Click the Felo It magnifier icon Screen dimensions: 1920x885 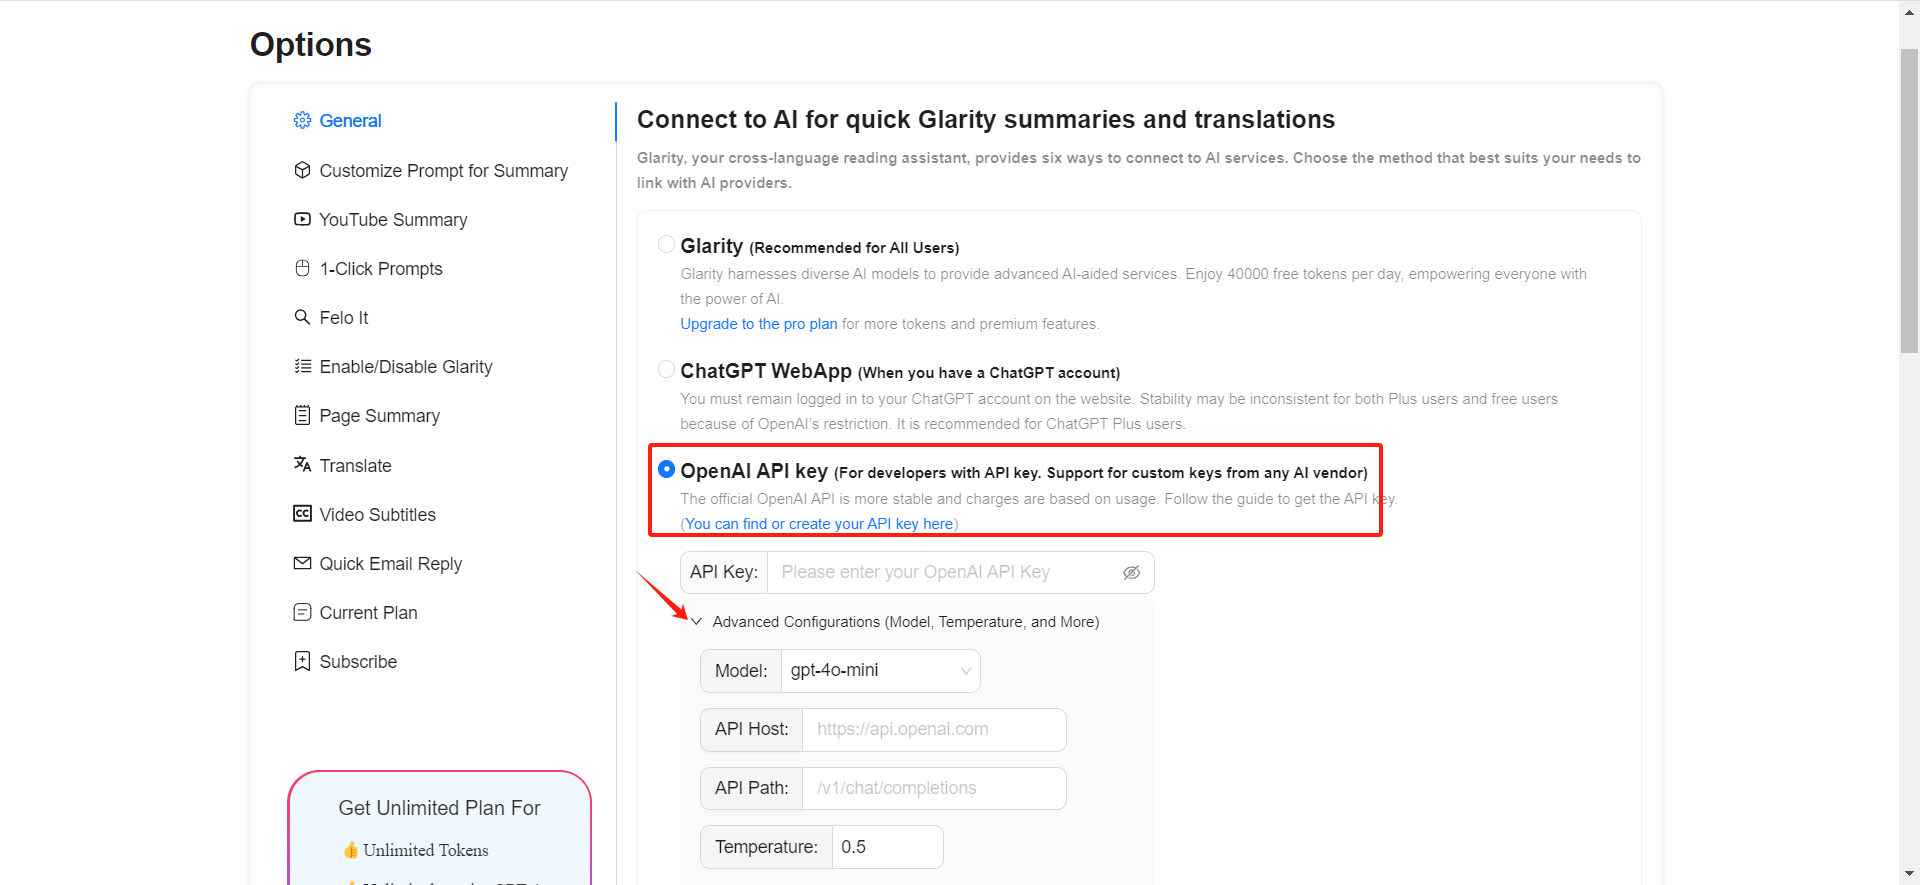coord(302,317)
